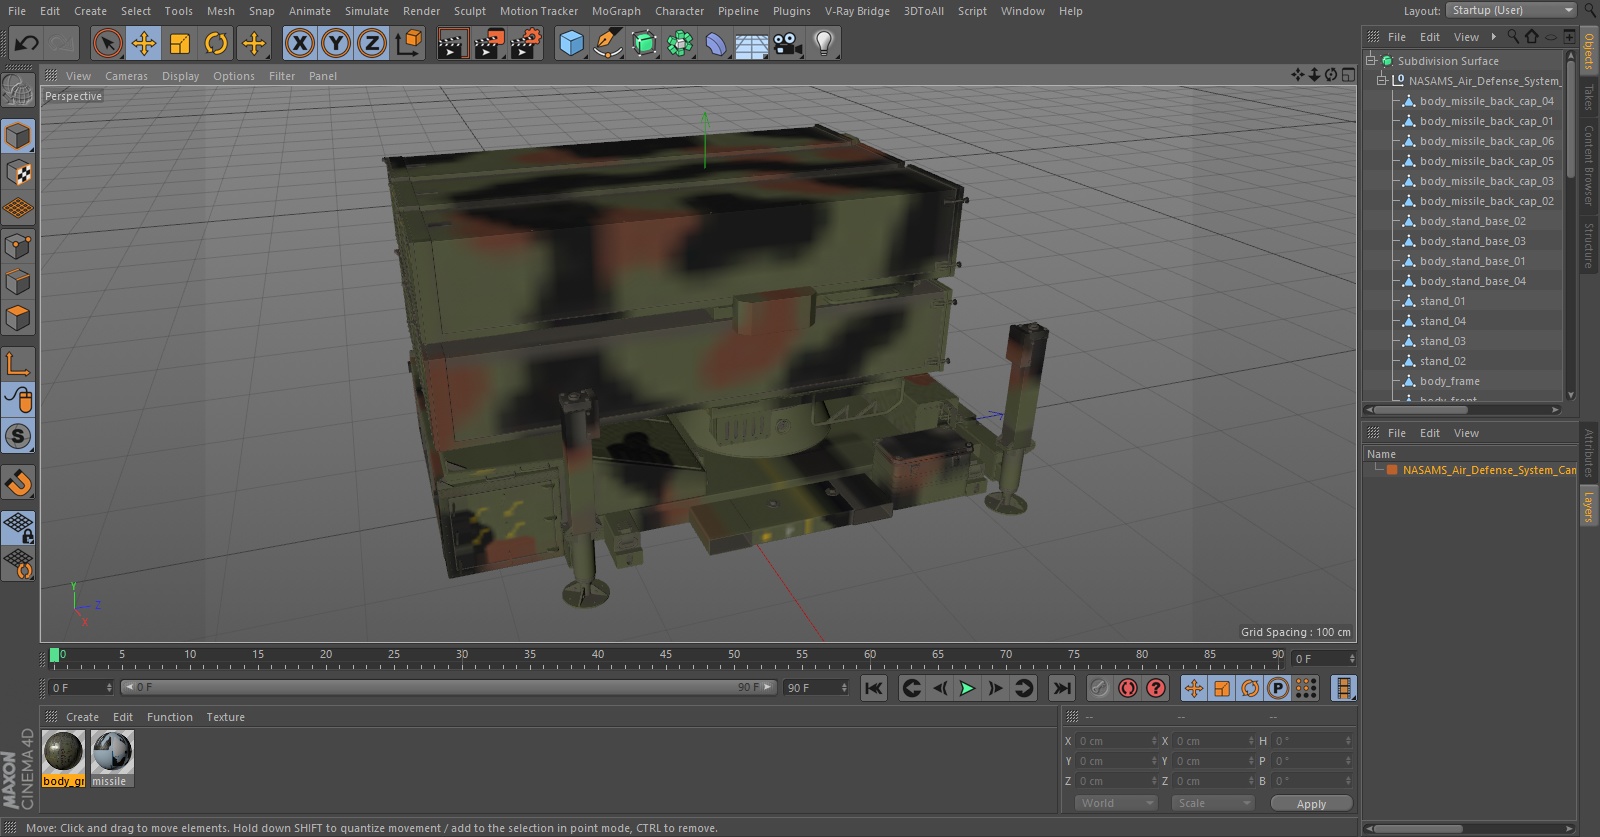Render to Picture Viewer icon

click(489, 43)
